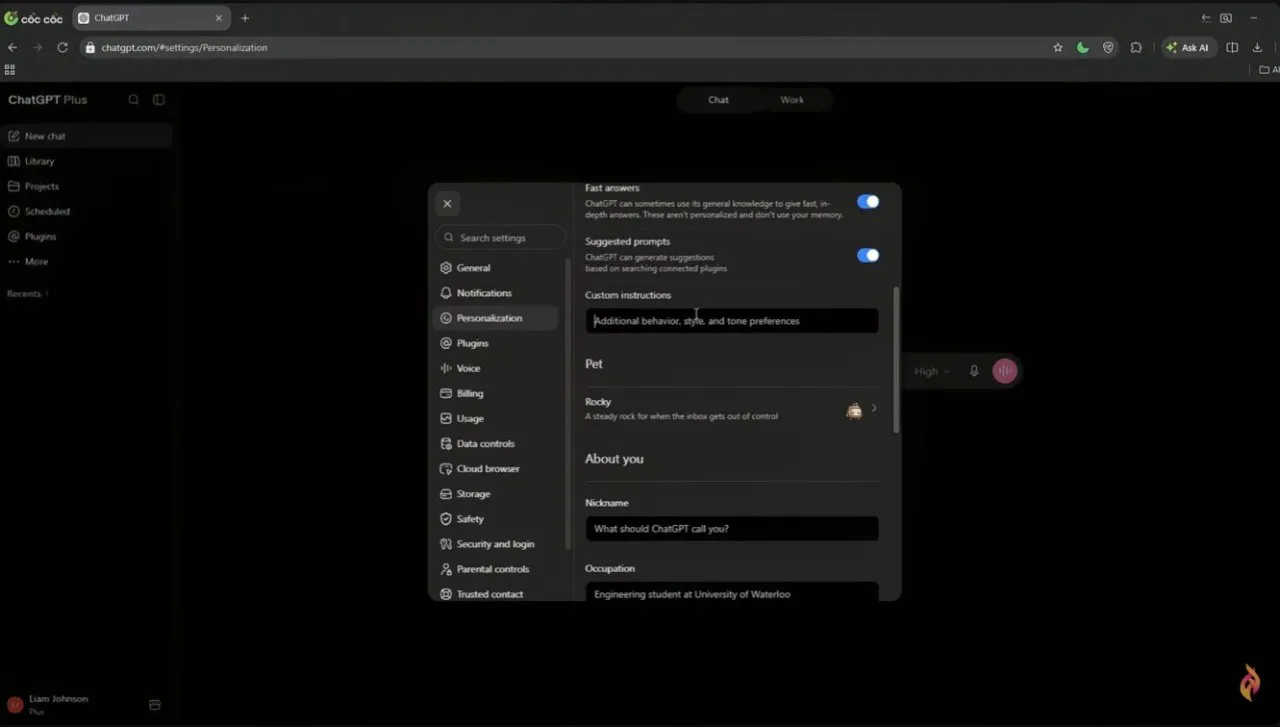Screen dimensions: 1280x727
Task: Click the Safety shield icon
Action: click(x=446, y=519)
